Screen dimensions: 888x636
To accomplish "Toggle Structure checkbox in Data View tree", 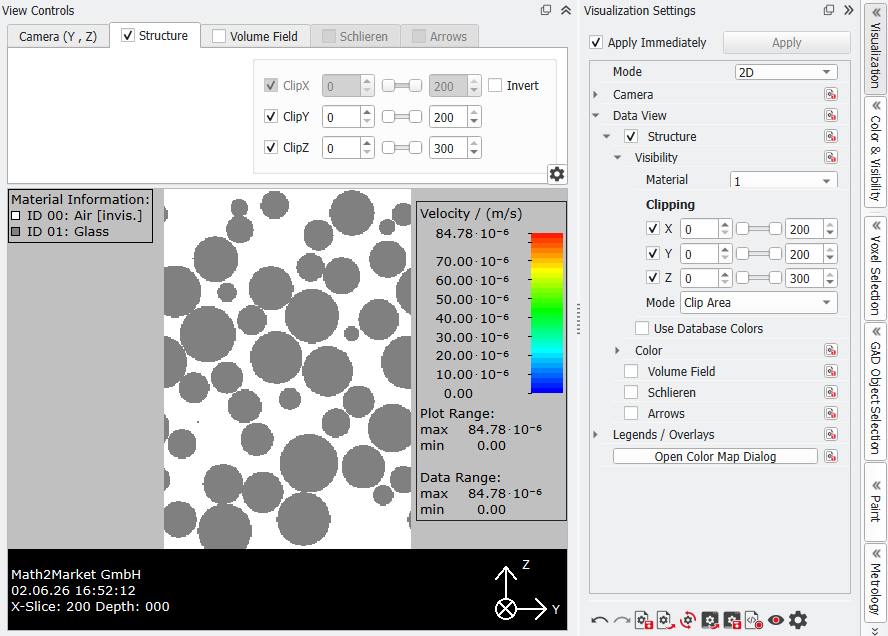I will tap(631, 136).
